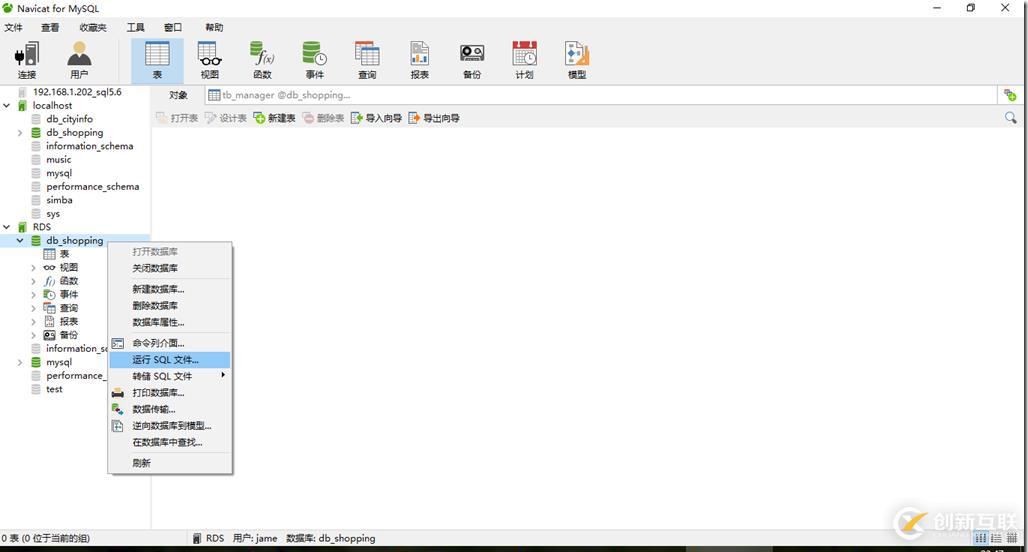Open the 工具 (Tools) menu
1028x552 pixels.
(136, 28)
